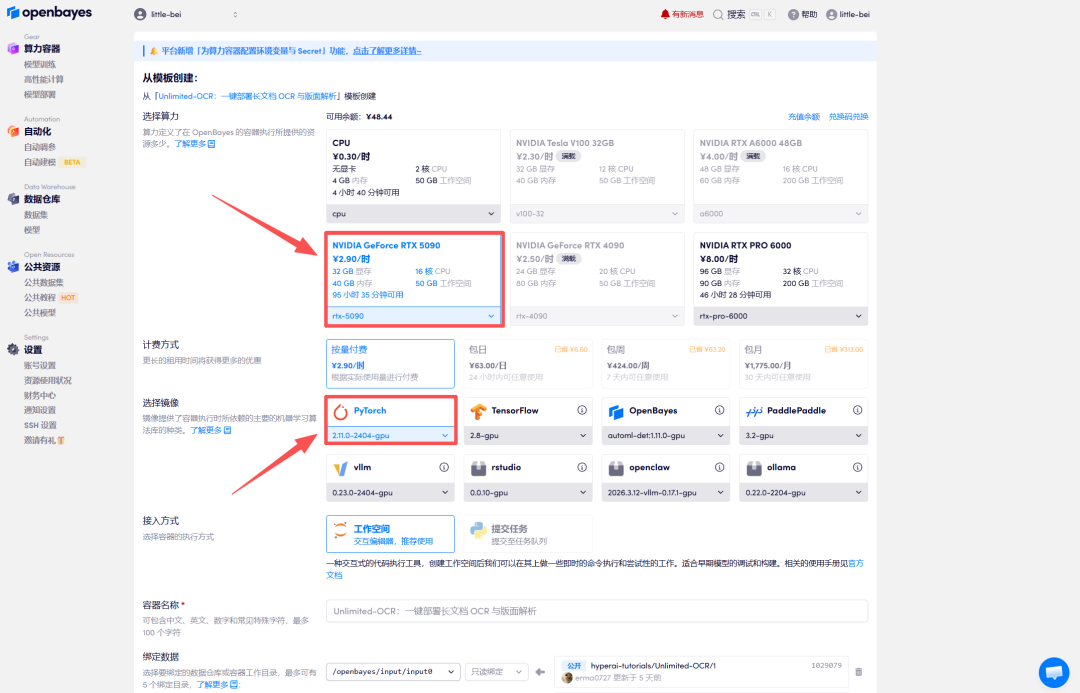The width and height of the screenshot is (1080, 693).
Task: Click the notification bell icon
Action: (x=665, y=14)
